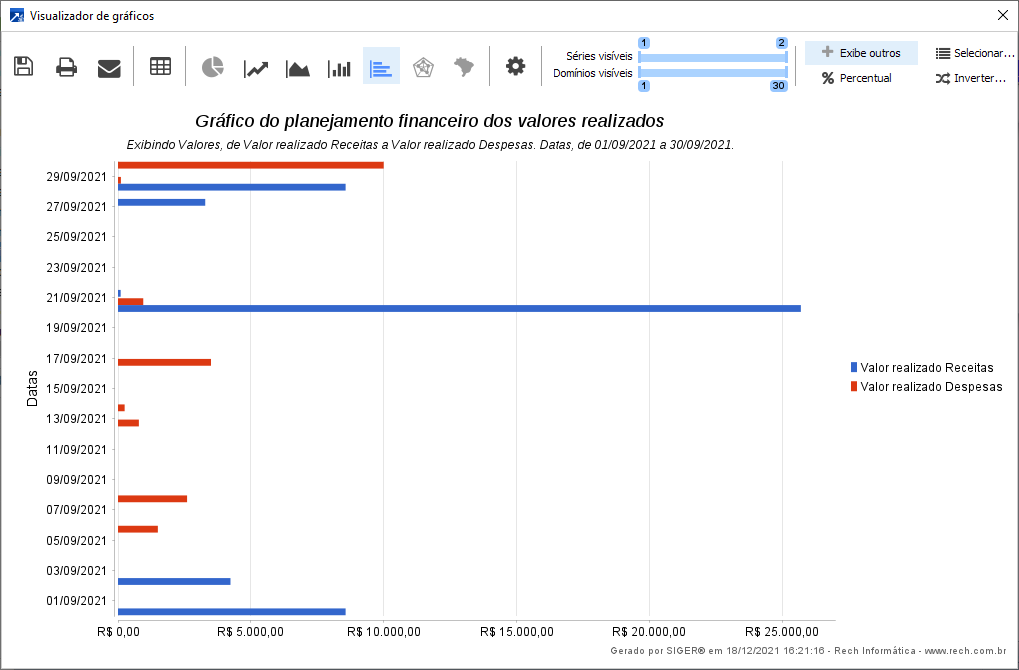This screenshot has width=1019, height=670.
Task: Click axis label 29/09/2021
Action: click(76, 177)
